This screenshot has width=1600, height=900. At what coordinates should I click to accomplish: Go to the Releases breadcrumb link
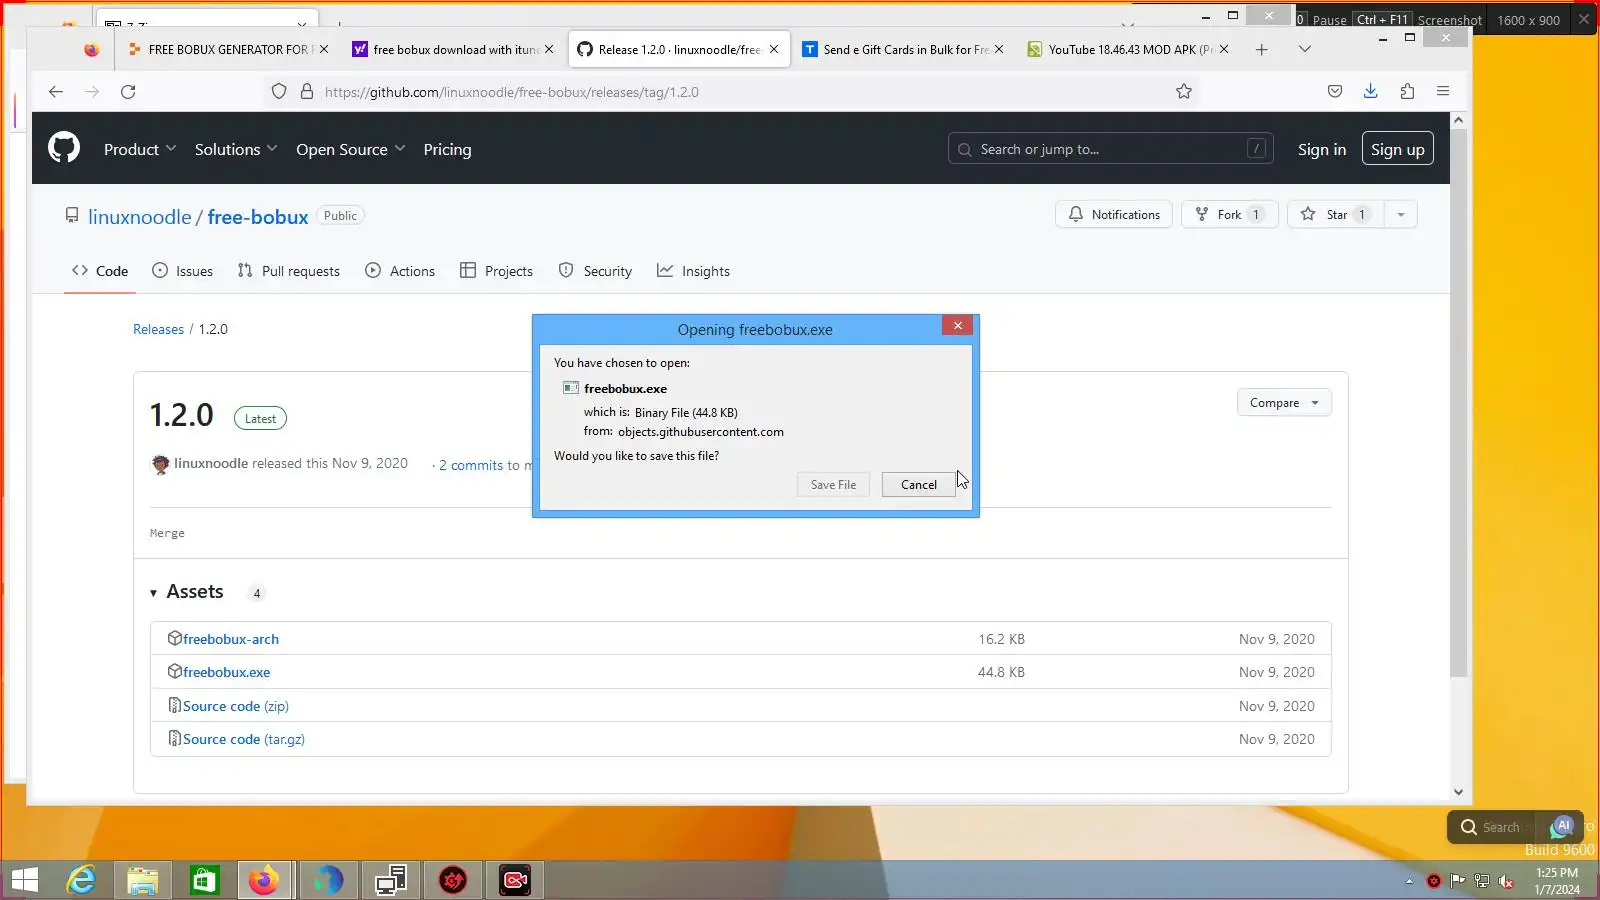click(x=158, y=329)
